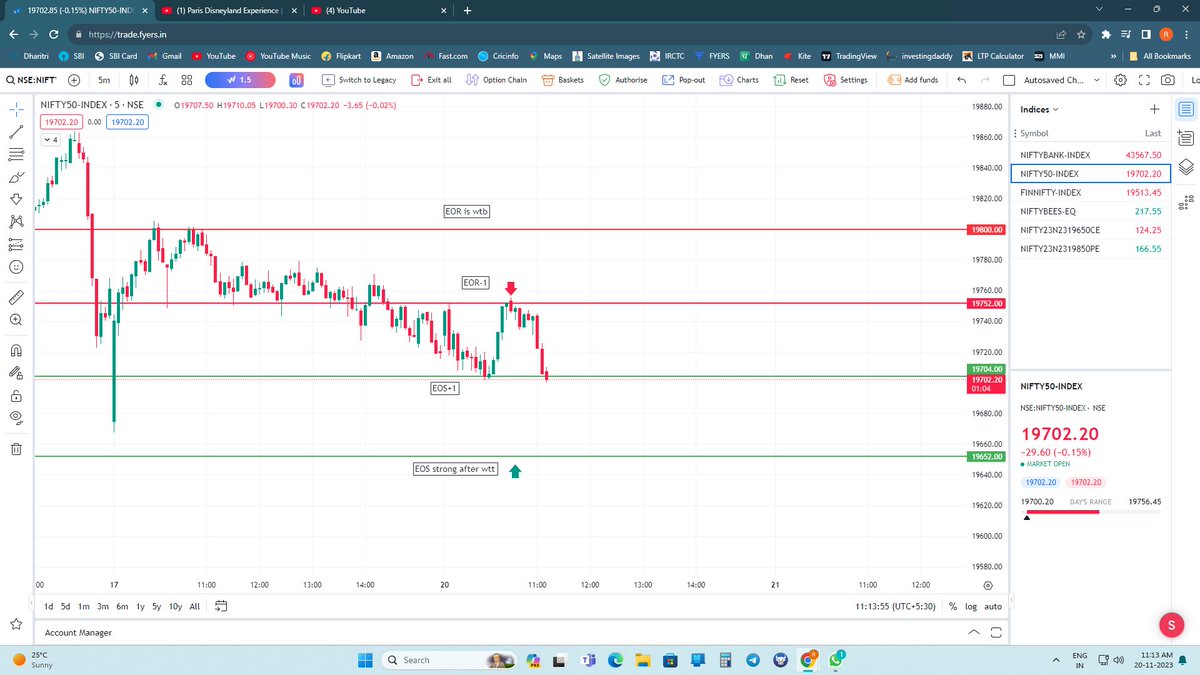Open the arrow shapes tool in left toolbar
Viewport: 1200px width, 675px height.
tap(16, 199)
